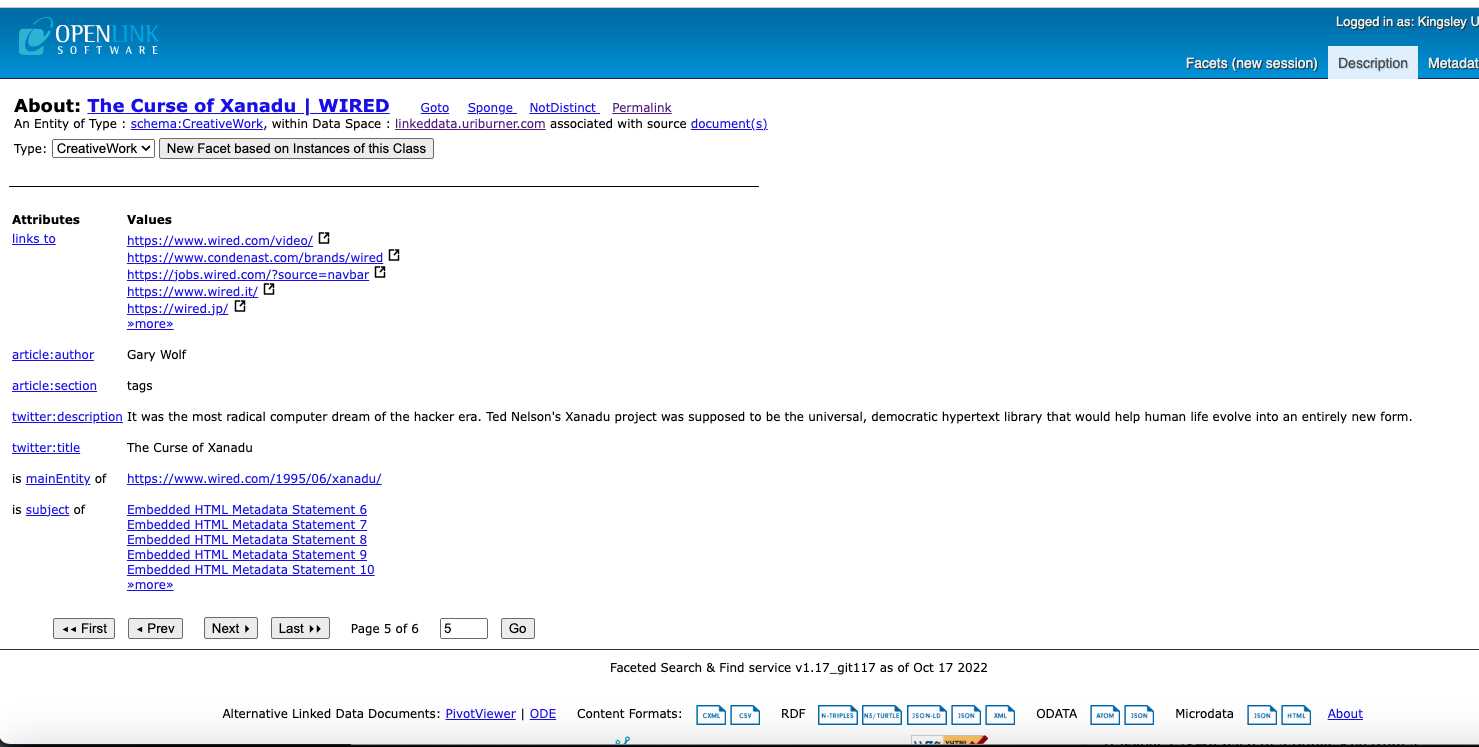Click the article:section attribute link
The image size is (1479, 747).
click(55, 386)
